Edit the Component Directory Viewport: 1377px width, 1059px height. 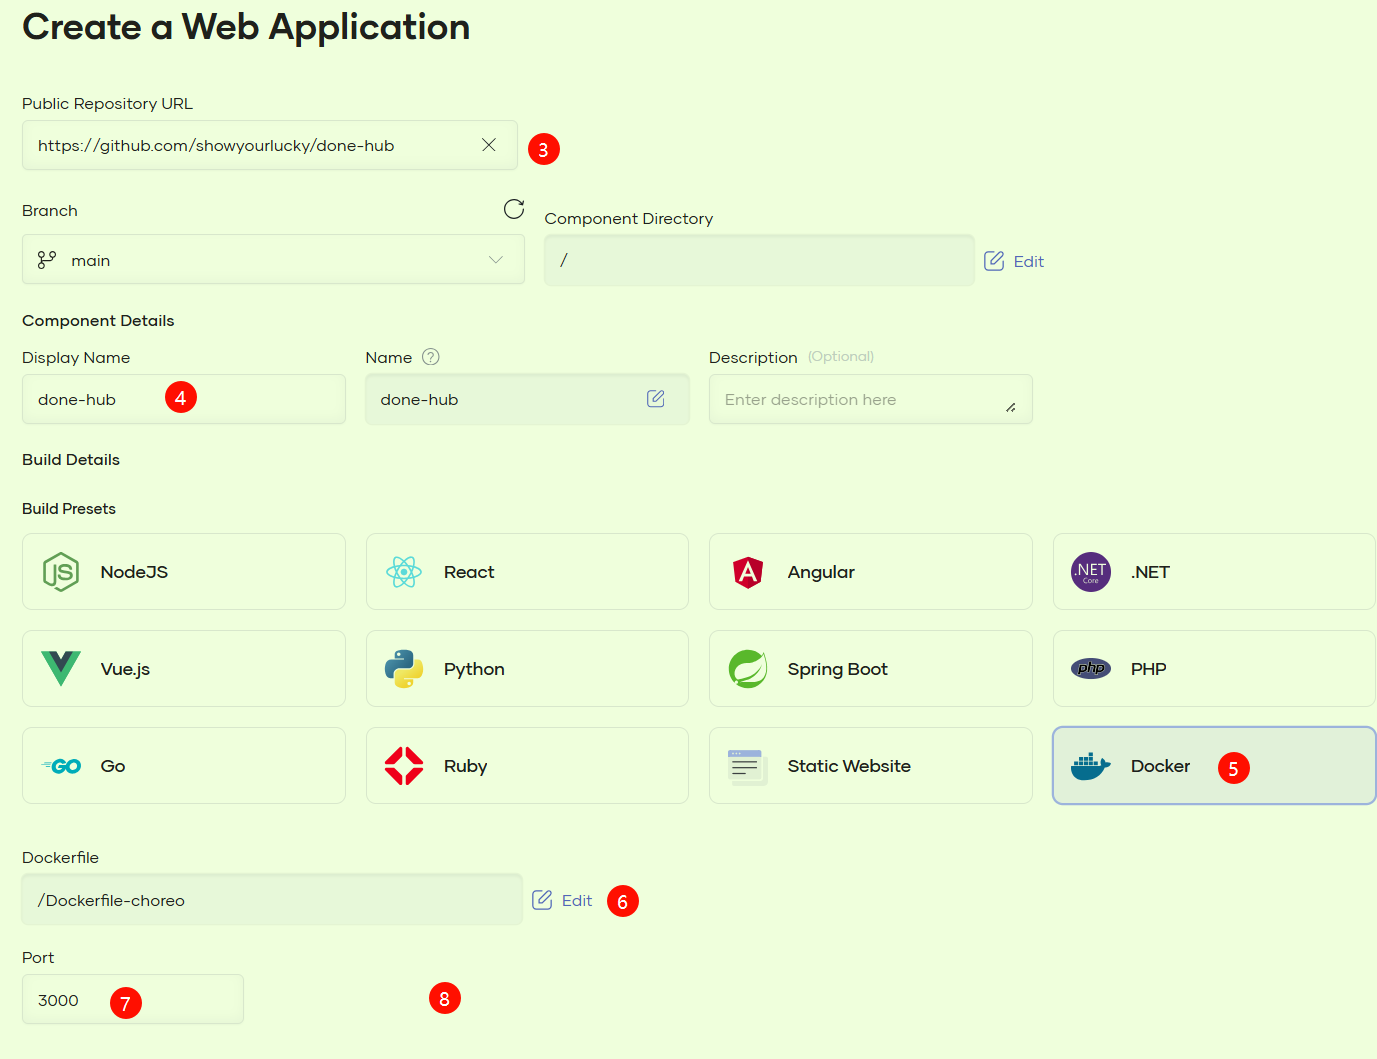(1014, 261)
